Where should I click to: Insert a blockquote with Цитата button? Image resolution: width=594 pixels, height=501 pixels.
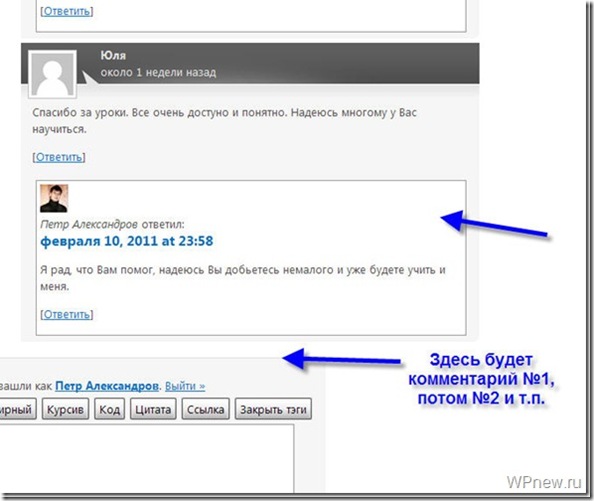click(x=153, y=409)
